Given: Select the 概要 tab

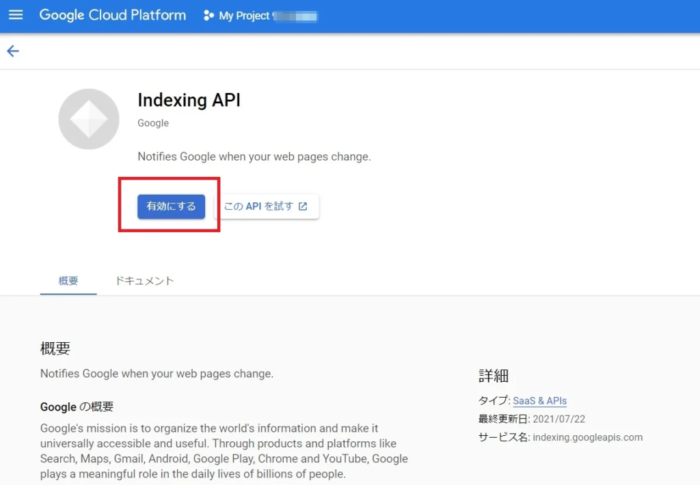Looking at the screenshot, I should pyautogui.click(x=68, y=280).
